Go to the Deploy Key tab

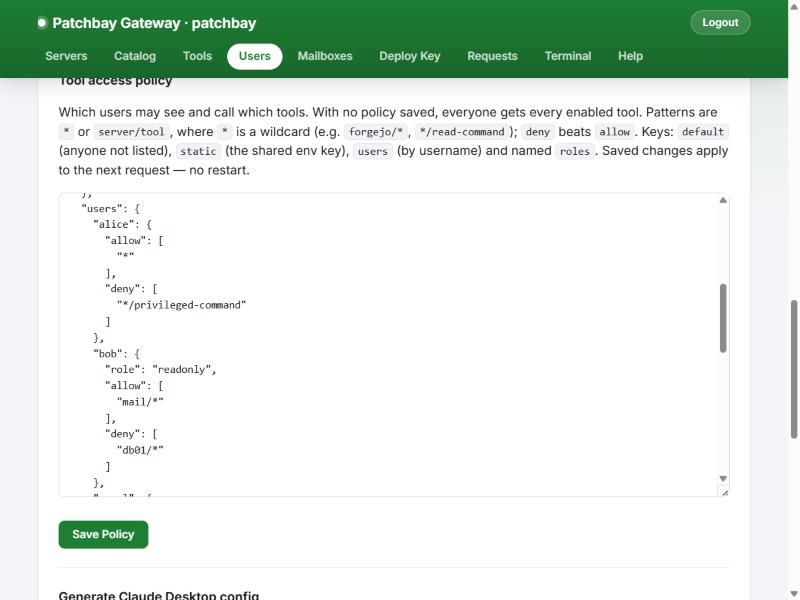coord(410,56)
